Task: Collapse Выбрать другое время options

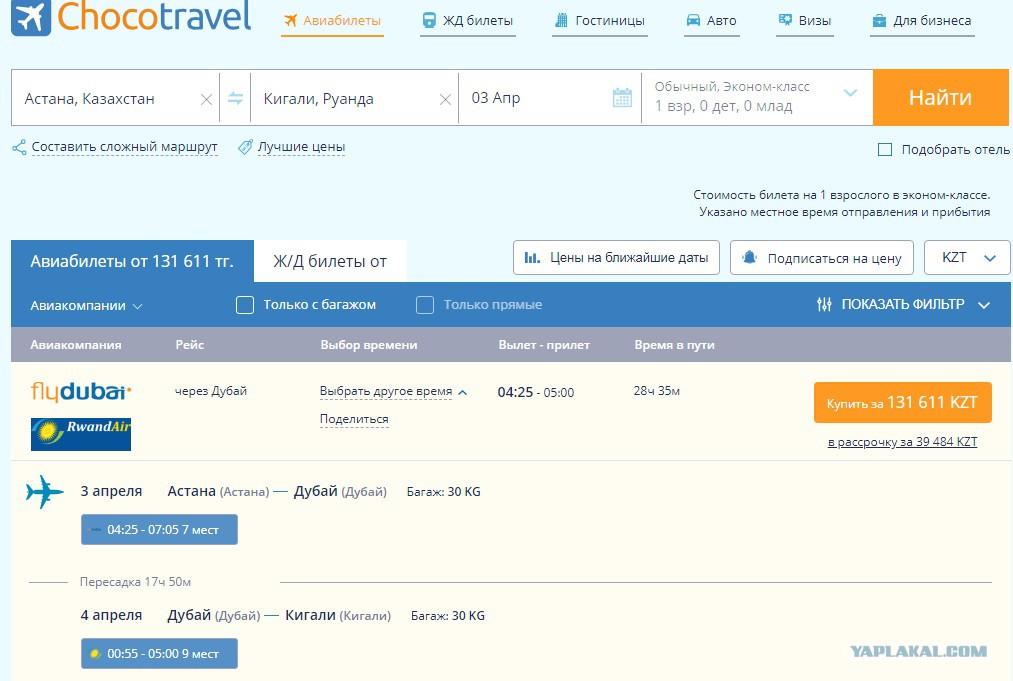Action: [x=393, y=392]
